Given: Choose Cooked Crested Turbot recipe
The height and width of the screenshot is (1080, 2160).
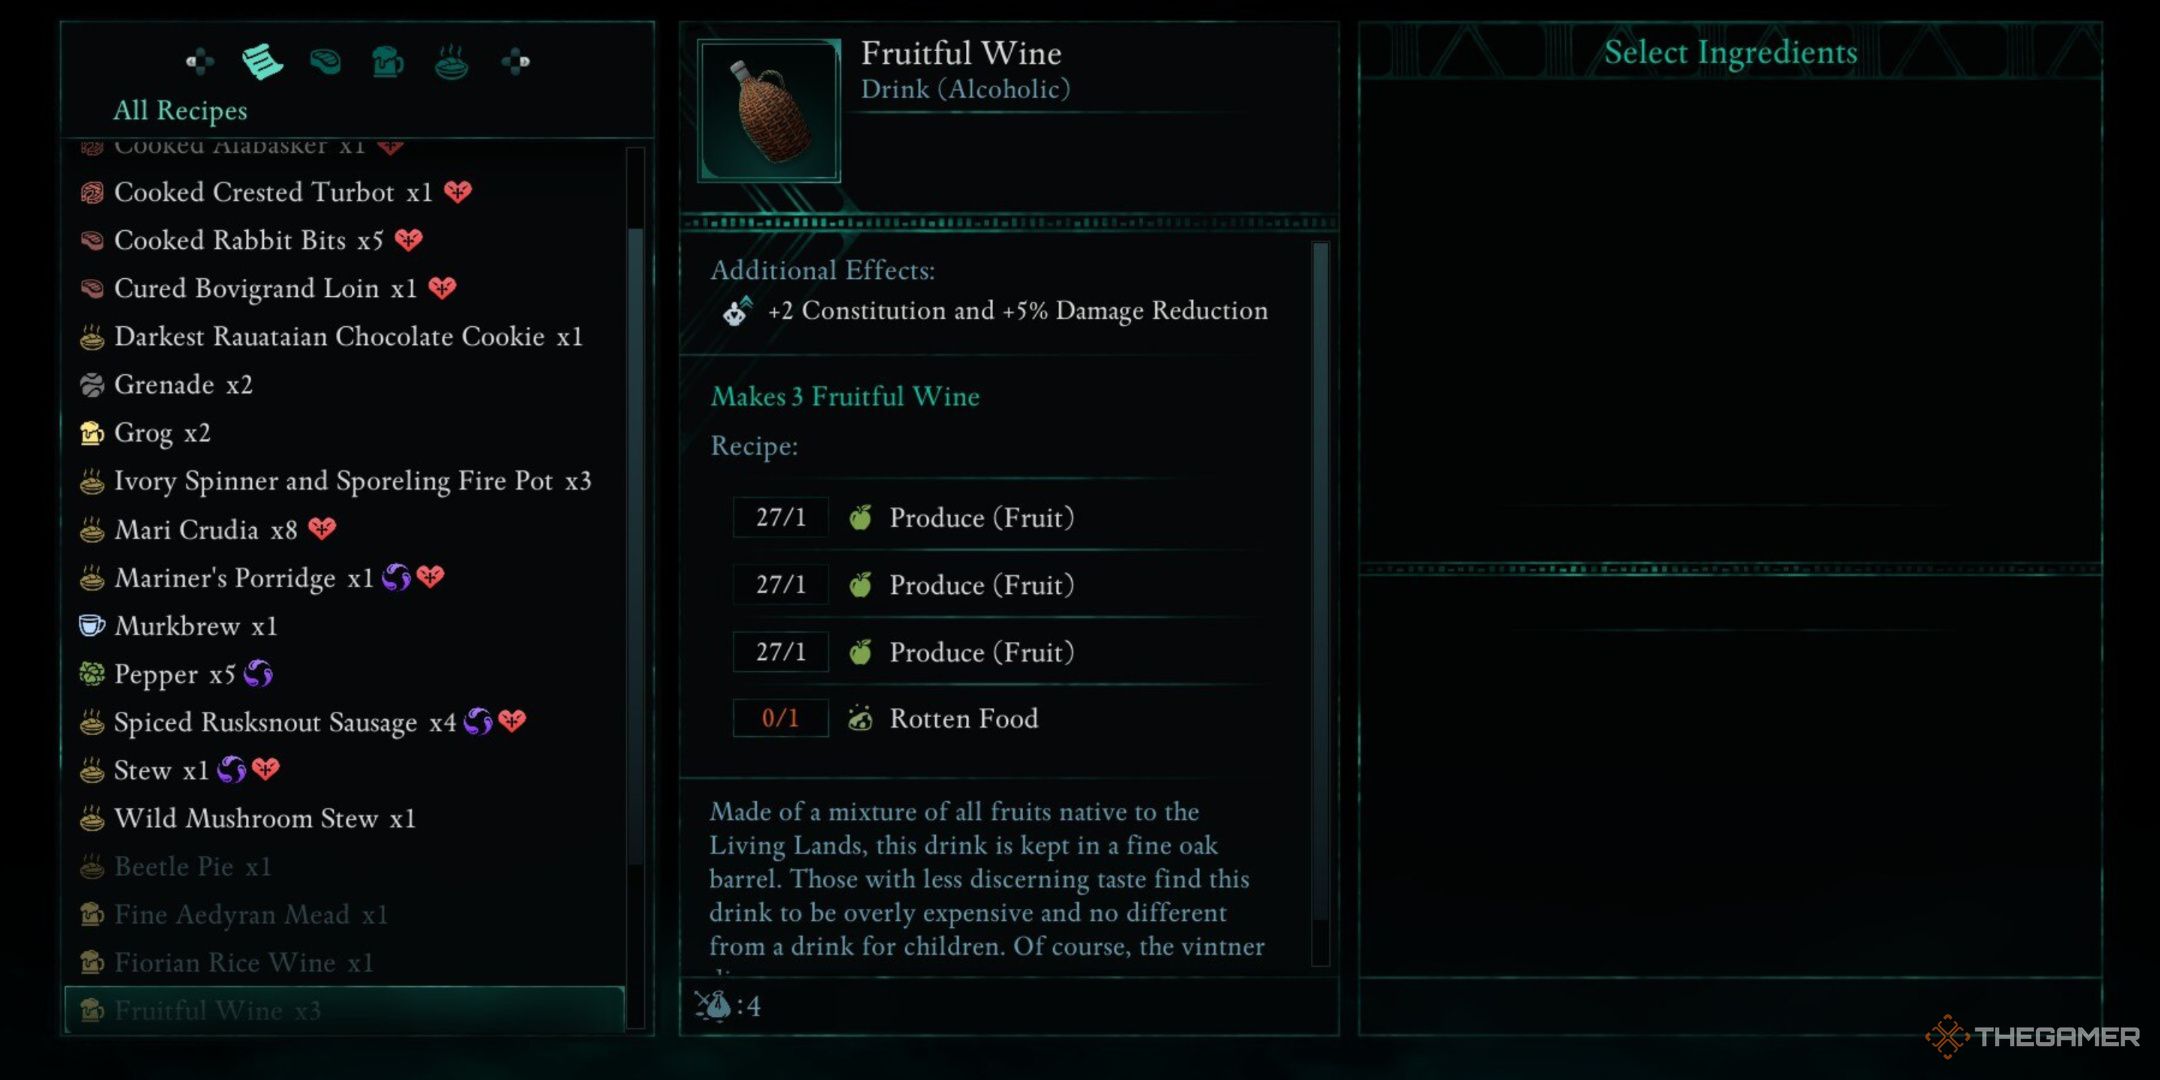Looking at the screenshot, I should click(x=272, y=192).
